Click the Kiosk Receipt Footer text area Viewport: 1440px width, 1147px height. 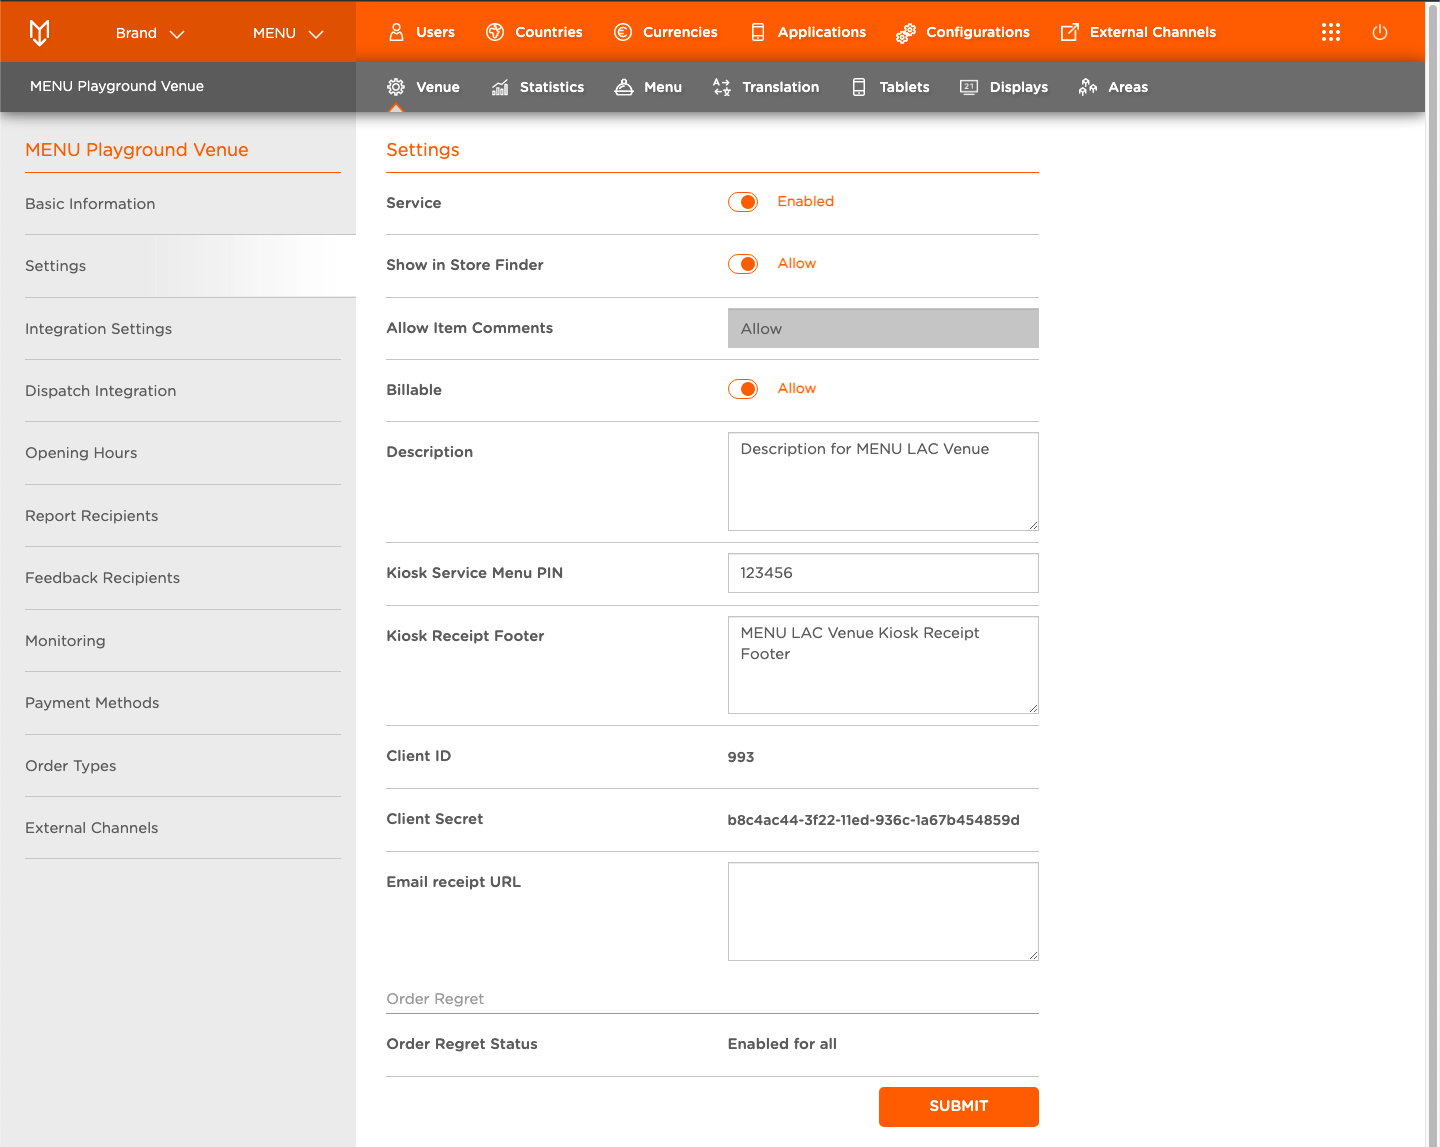click(883, 665)
